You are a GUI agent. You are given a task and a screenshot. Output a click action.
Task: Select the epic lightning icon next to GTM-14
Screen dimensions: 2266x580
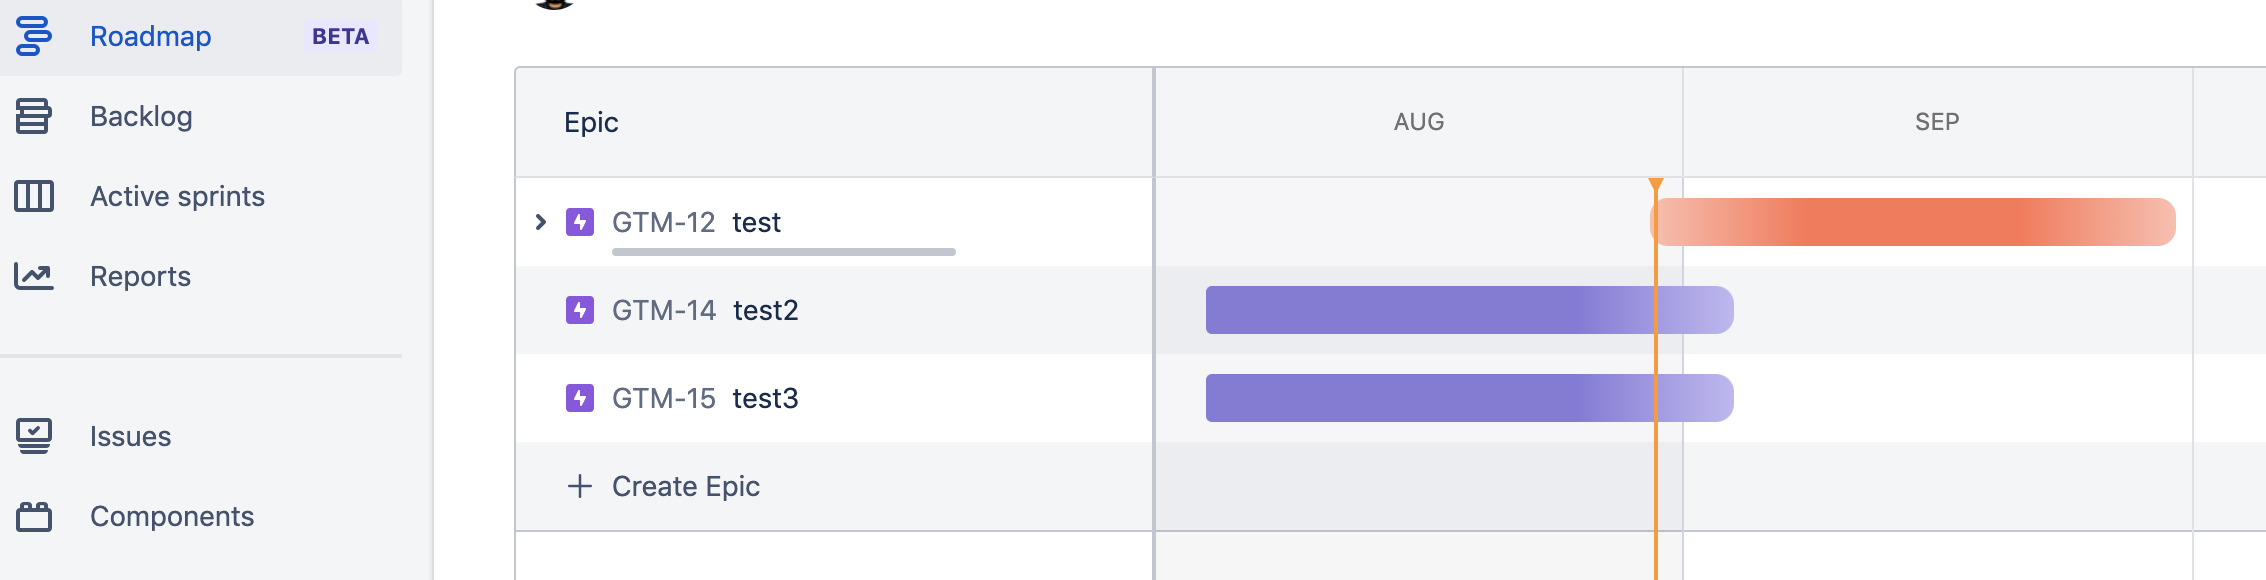tap(581, 310)
